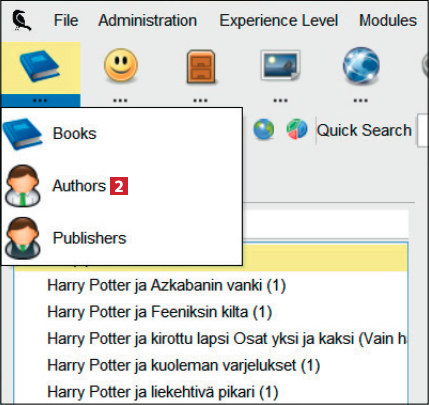Open the Modules menu

click(x=388, y=20)
